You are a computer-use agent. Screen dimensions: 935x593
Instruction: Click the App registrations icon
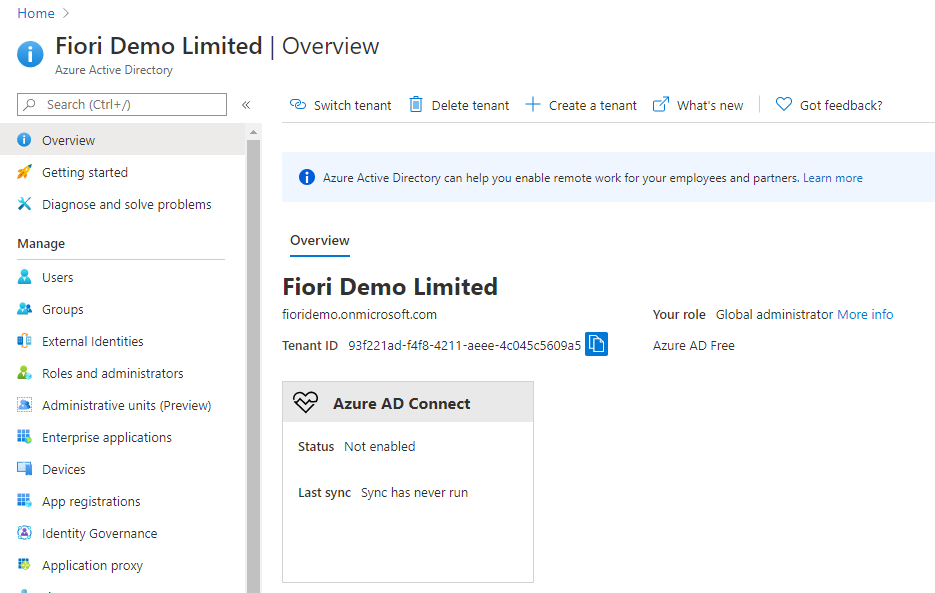pos(24,501)
